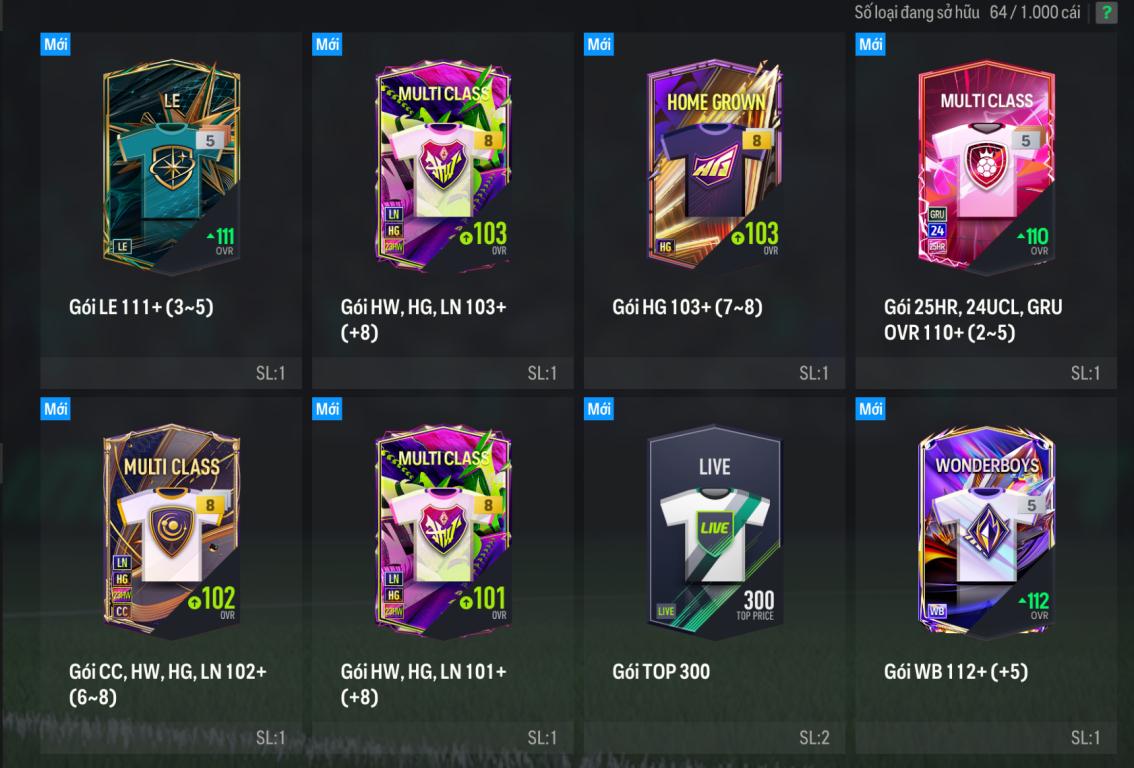
Task: Click the gold Multi Class 102 OVR card
Action: click(x=171, y=532)
